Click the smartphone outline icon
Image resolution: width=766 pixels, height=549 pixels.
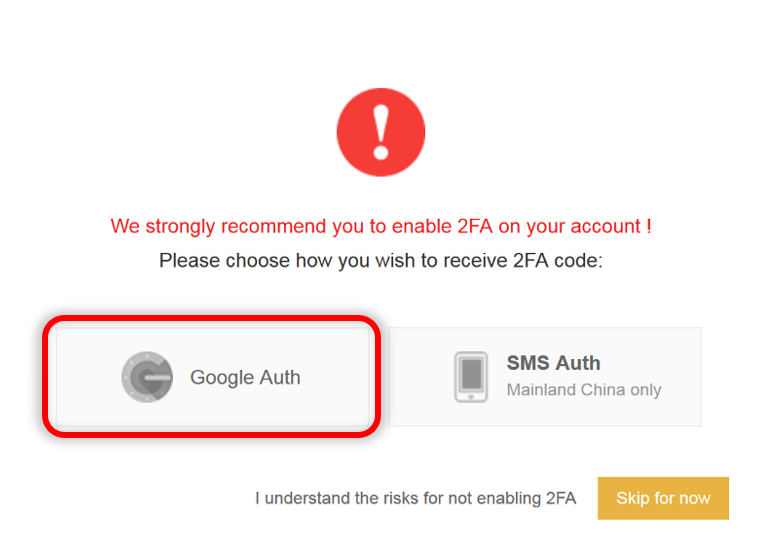(x=470, y=376)
